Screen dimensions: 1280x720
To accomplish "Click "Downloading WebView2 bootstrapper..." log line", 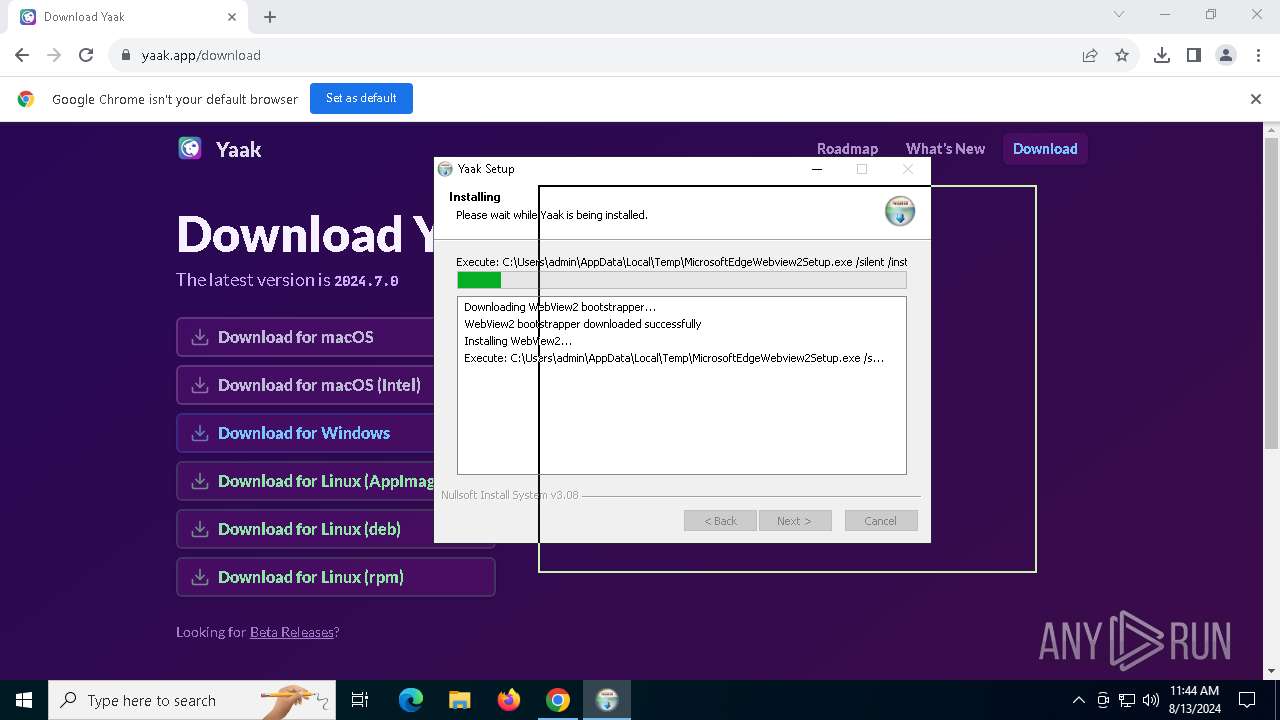I will [560, 307].
